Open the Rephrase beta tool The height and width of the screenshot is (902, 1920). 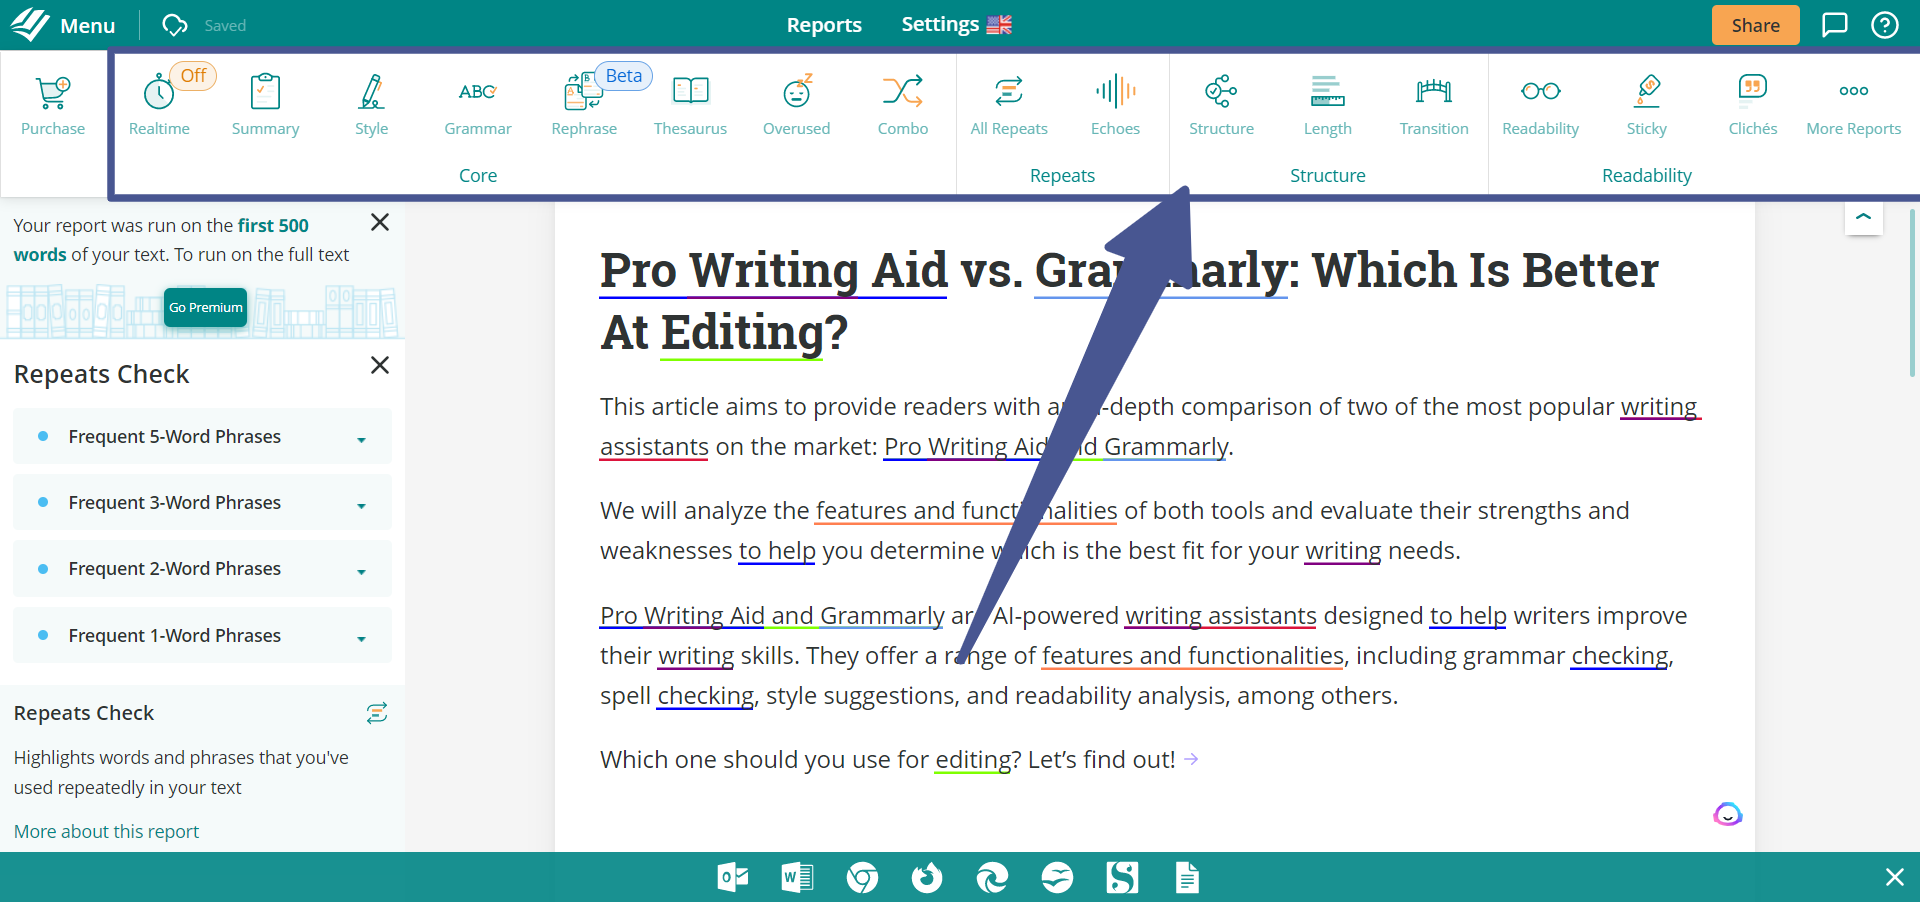coord(584,104)
